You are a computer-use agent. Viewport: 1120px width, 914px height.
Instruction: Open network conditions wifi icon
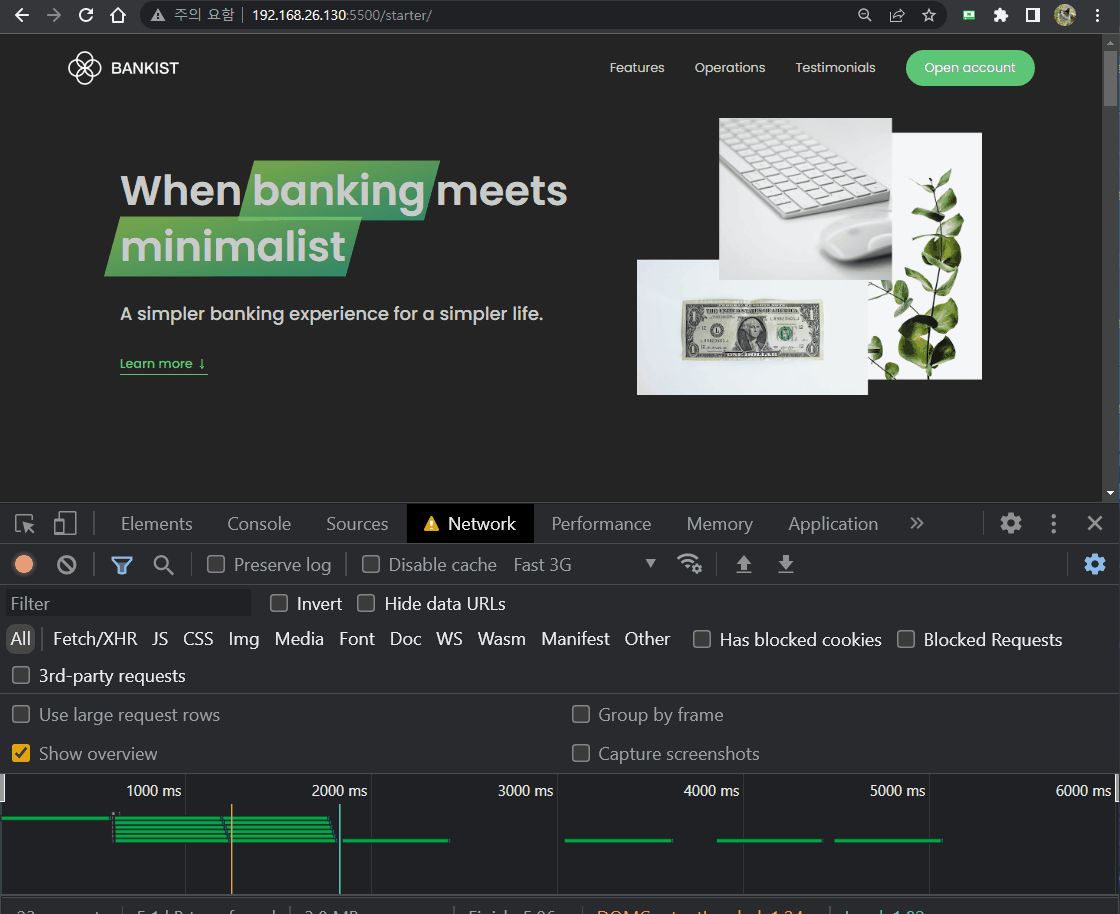[x=689, y=563]
